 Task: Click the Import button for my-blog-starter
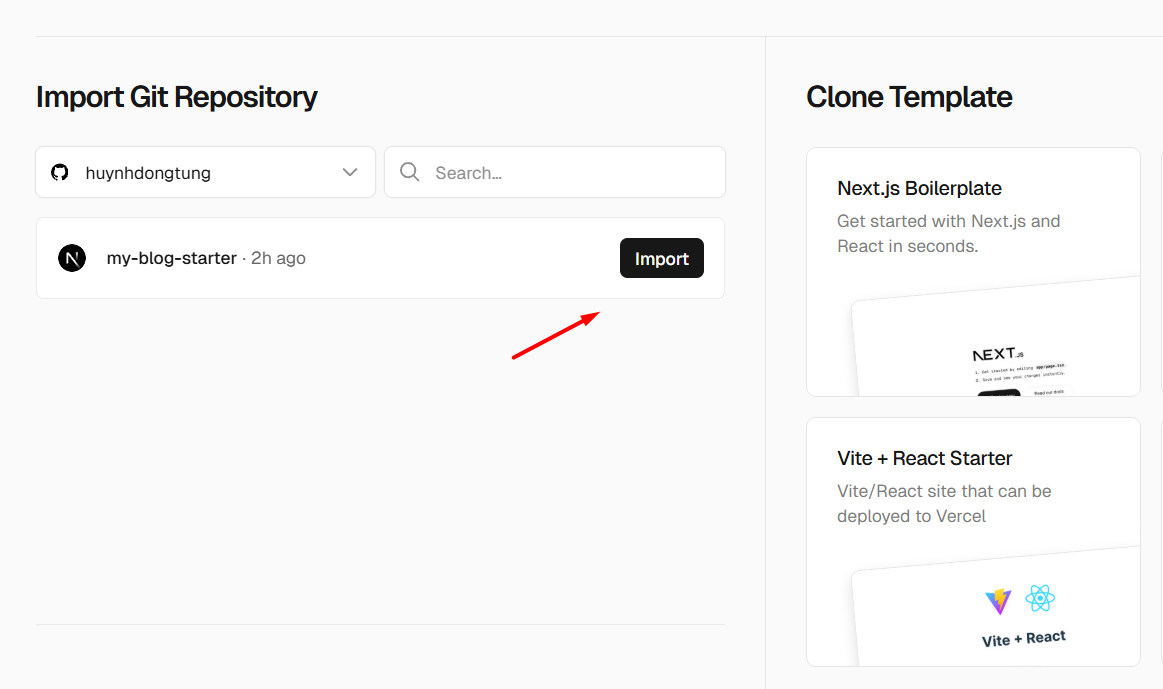tap(661, 258)
